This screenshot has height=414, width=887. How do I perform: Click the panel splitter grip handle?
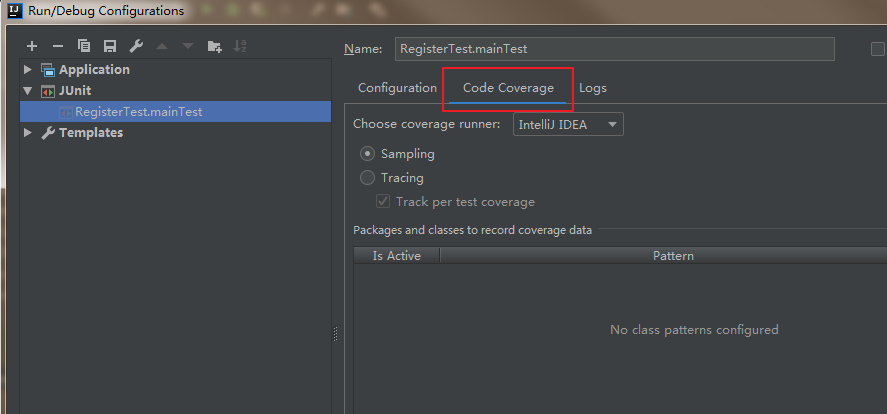[335, 334]
